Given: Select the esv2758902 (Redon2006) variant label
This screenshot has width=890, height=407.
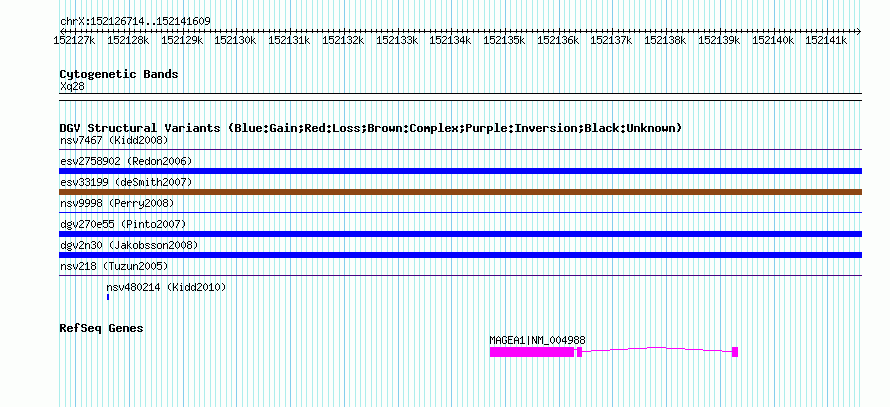Looking at the screenshot, I should (x=126, y=161).
